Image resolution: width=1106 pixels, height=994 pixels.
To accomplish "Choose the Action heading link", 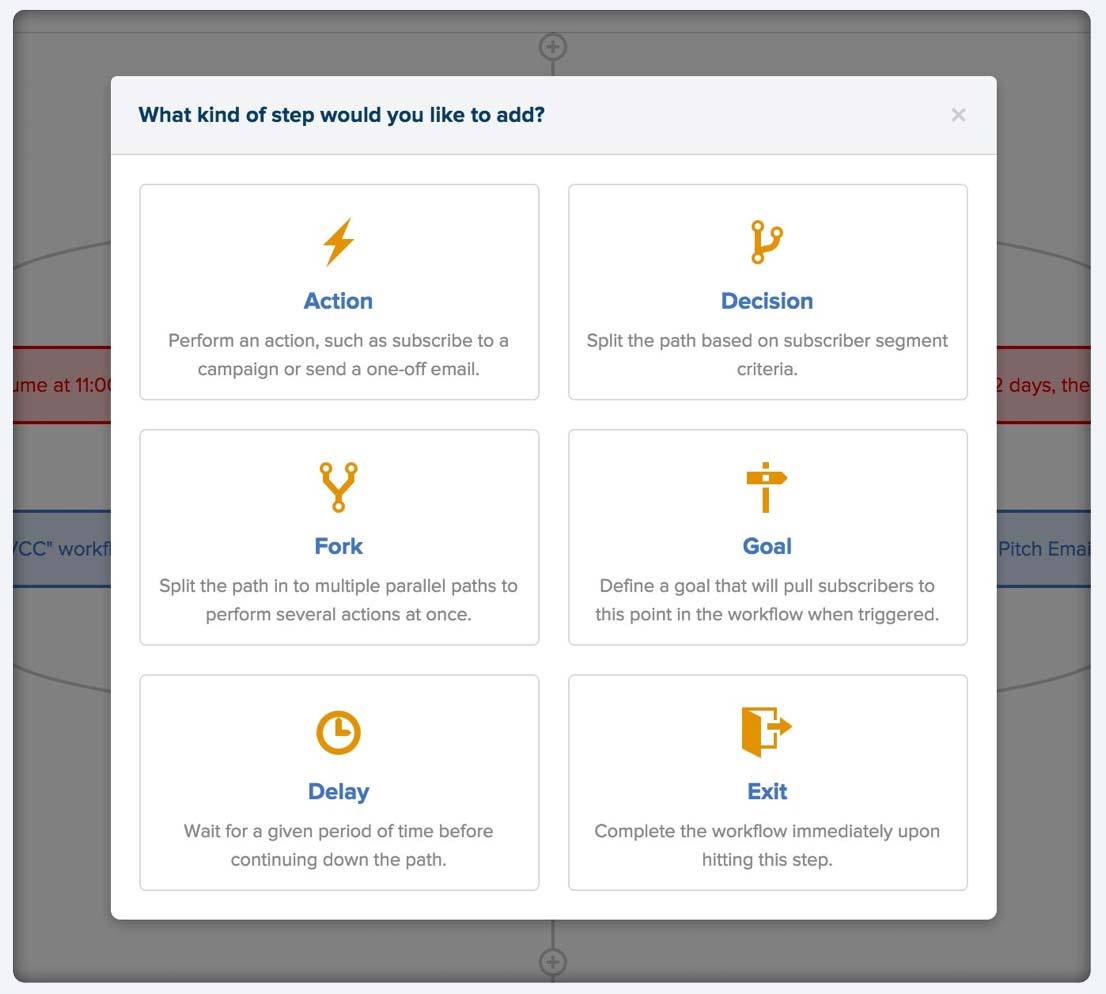I will click(338, 301).
